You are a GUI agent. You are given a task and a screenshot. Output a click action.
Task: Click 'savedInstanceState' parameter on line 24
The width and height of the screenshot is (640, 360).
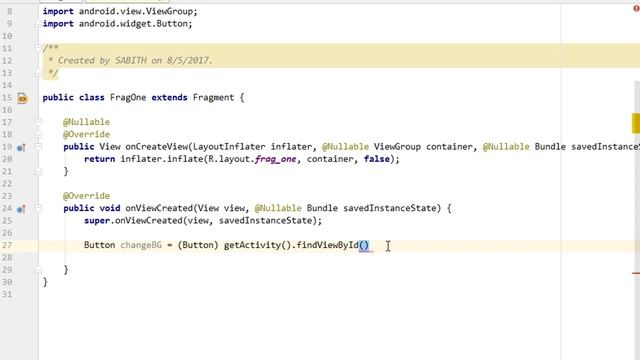[389, 209]
